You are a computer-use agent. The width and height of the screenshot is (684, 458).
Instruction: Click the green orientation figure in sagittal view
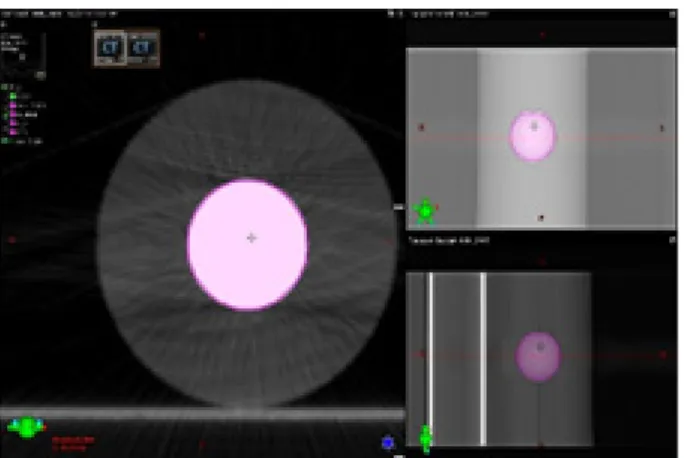(426, 438)
